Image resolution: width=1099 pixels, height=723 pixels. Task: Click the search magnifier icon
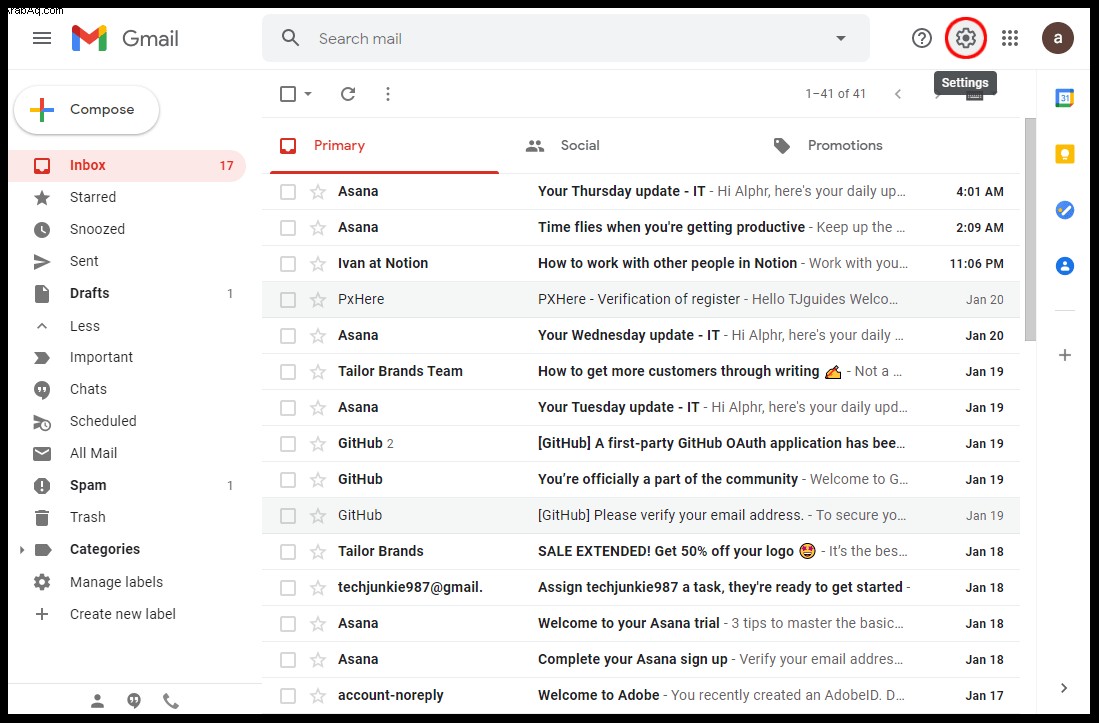(x=290, y=38)
